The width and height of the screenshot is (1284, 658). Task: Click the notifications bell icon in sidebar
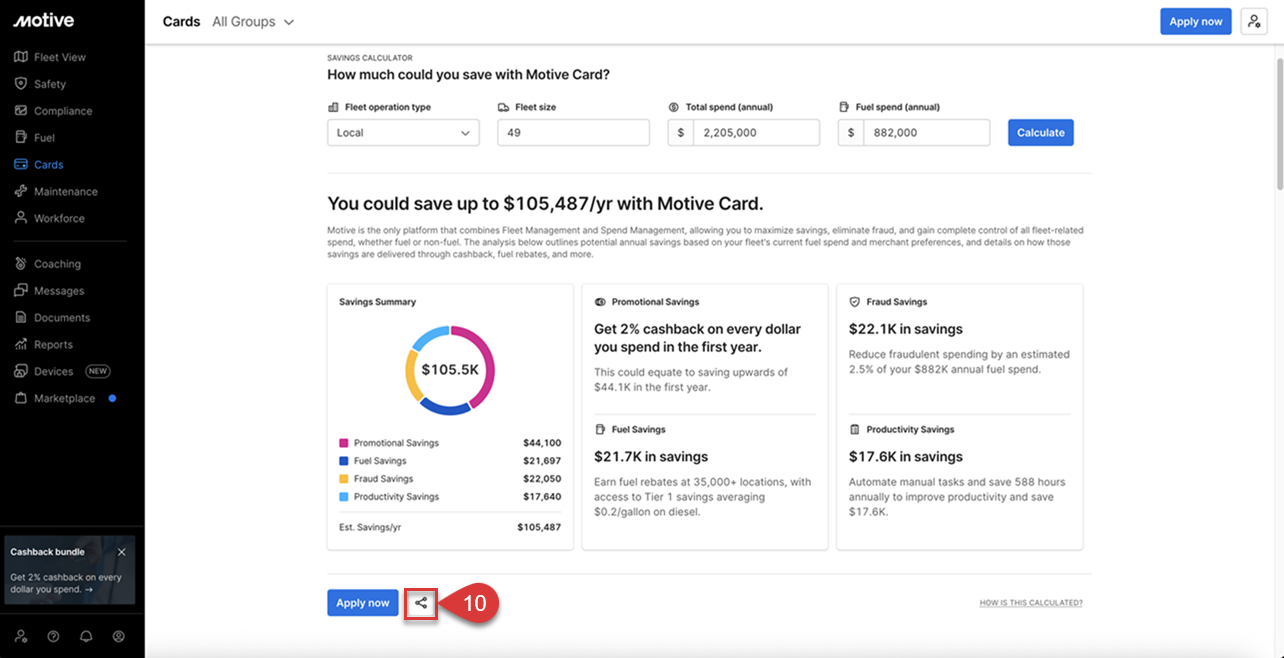[86, 636]
